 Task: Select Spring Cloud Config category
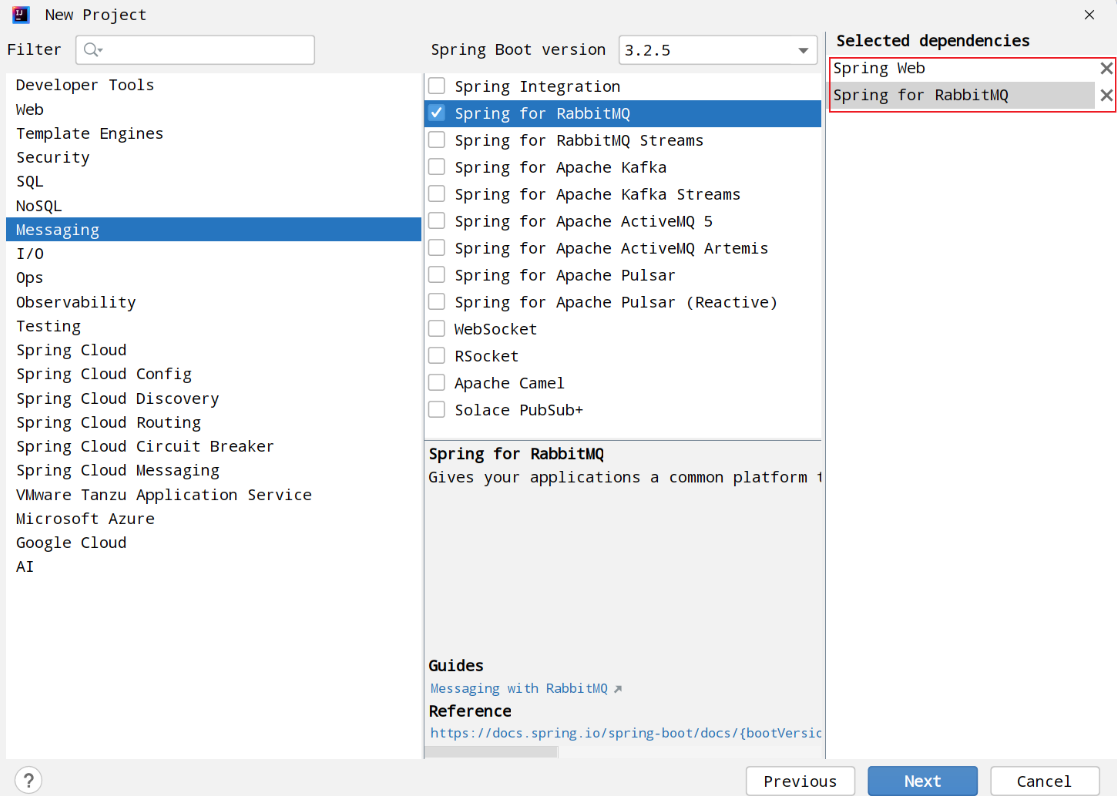pos(214,374)
